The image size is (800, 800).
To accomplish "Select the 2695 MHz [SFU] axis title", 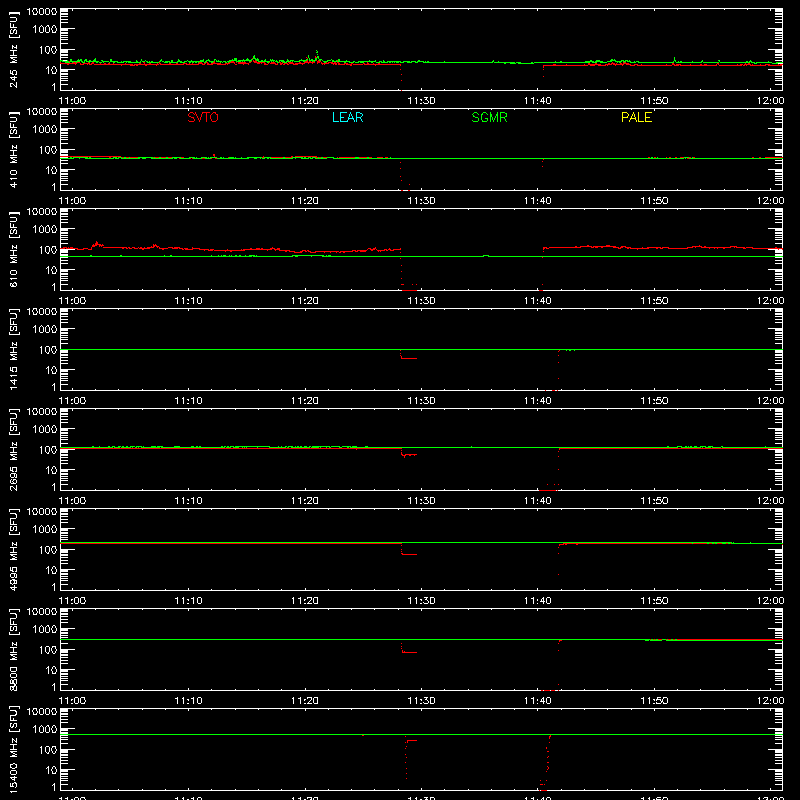I will point(14,450).
